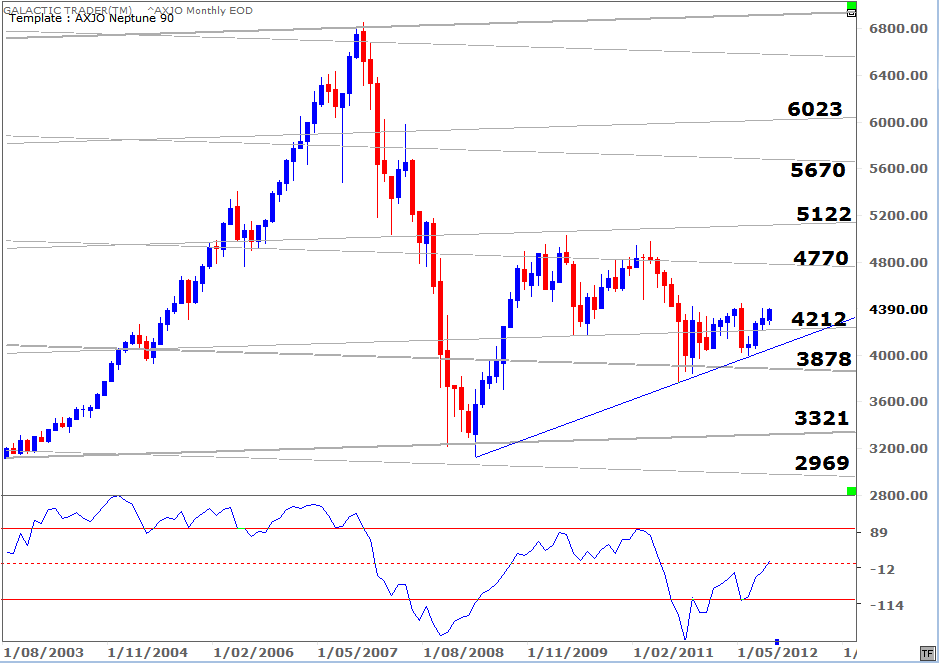The width and height of the screenshot is (939, 663).
Task: Click the 6800.00 price axis label
Action: [898, 29]
